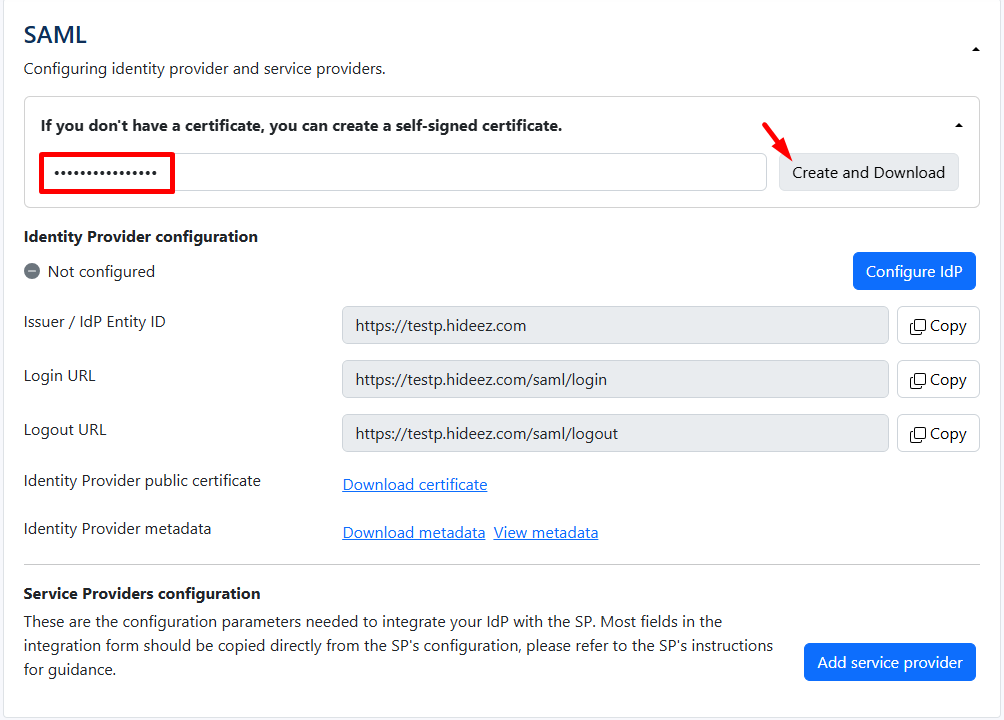
Task: Open the View metadata link
Action: (545, 532)
